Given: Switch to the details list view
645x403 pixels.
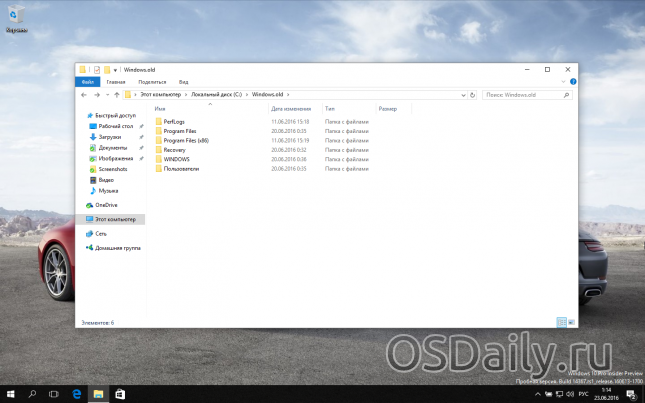Looking at the screenshot, I should click(x=562, y=323).
